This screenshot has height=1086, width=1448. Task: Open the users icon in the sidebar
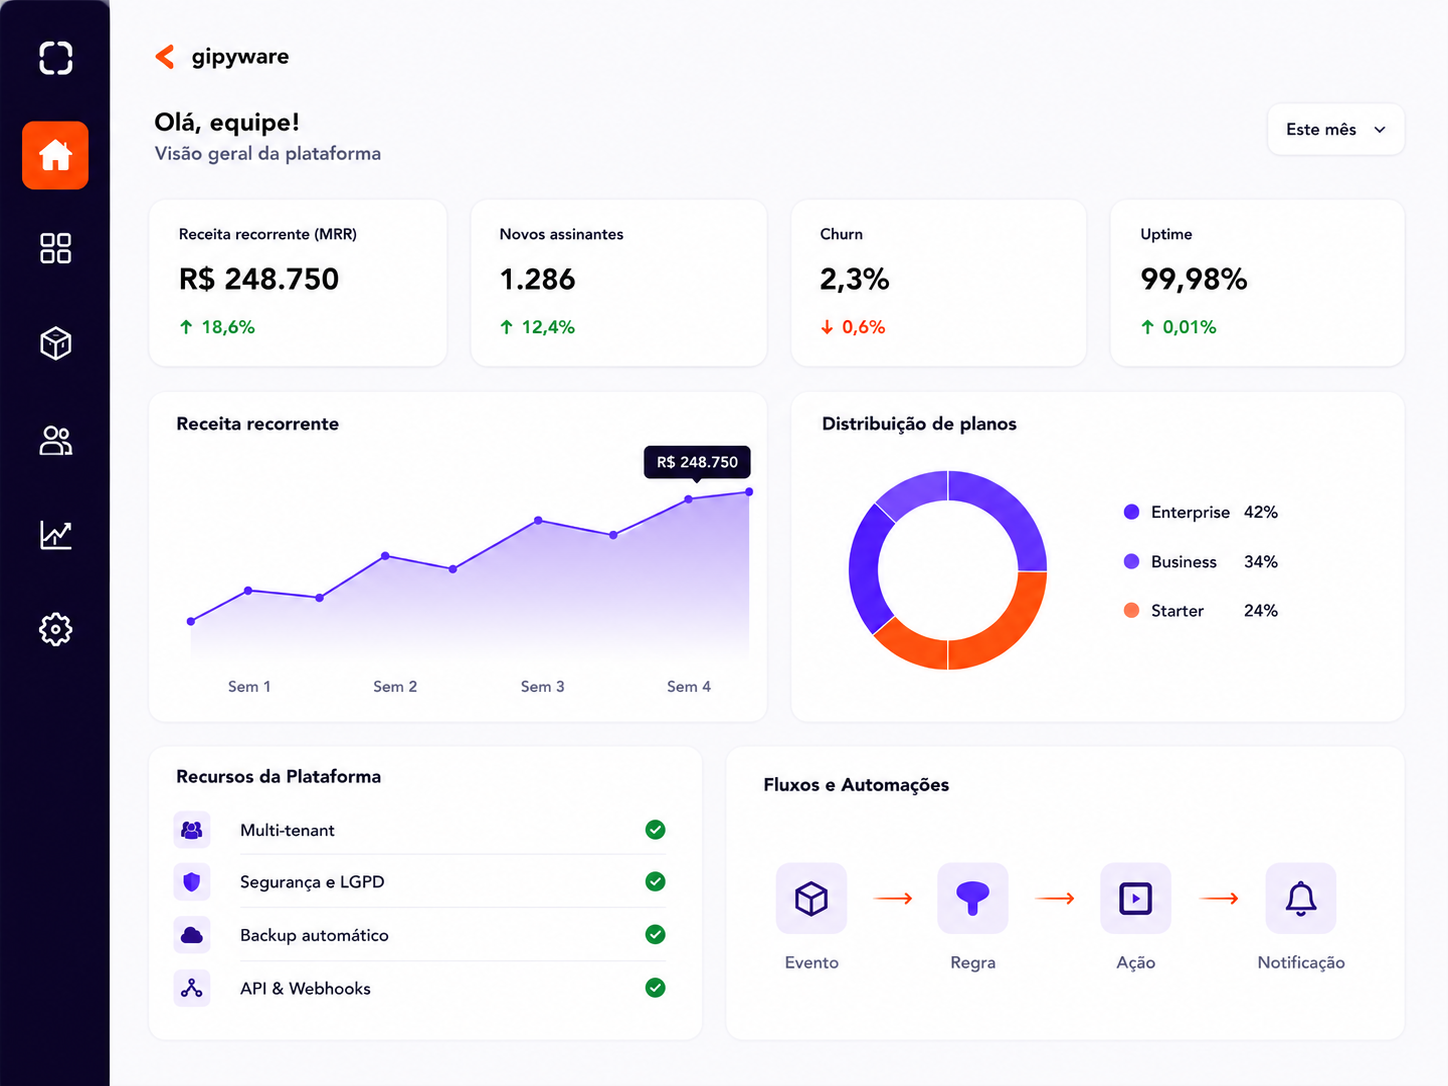(x=55, y=440)
